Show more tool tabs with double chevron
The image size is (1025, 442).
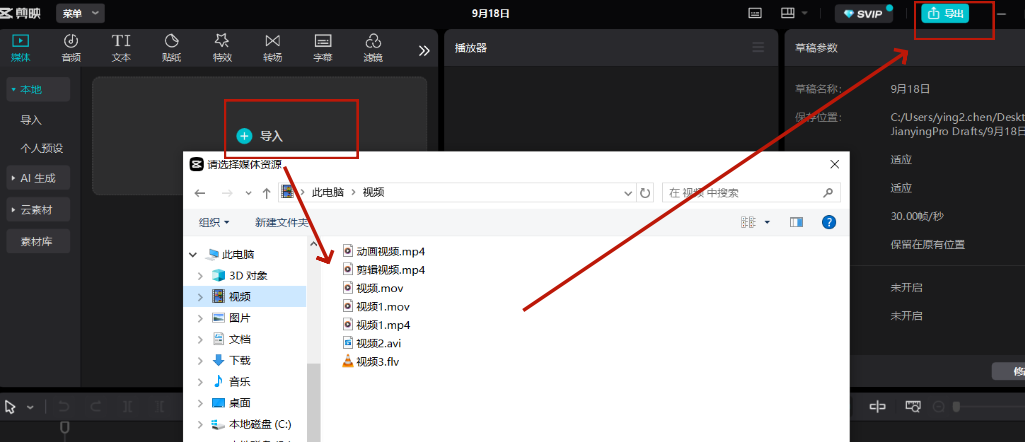point(424,50)
